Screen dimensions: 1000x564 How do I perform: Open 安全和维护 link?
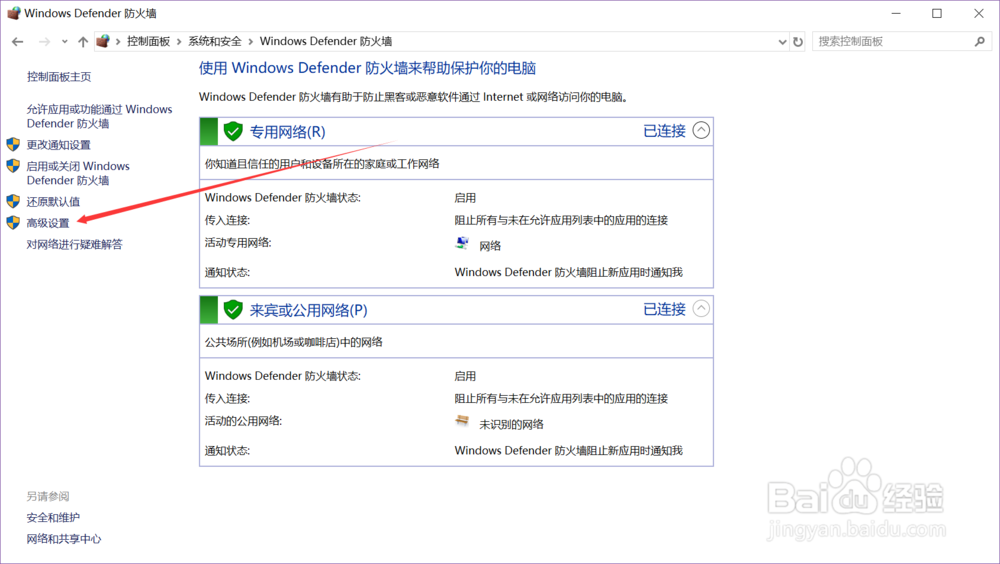coord(53,517)
